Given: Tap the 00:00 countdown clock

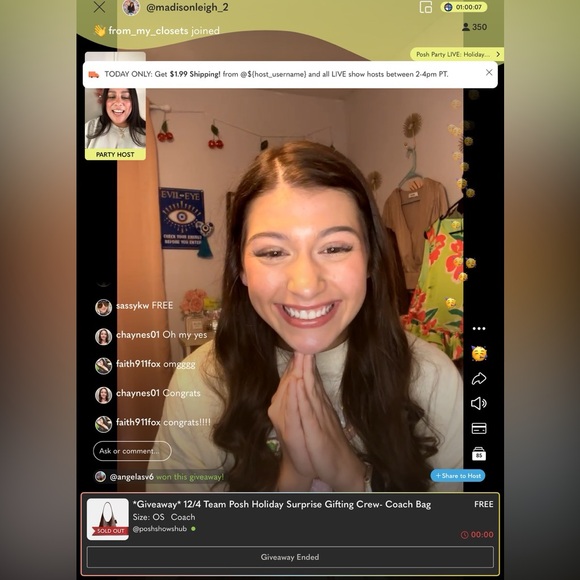Looking at the screenshot, I should (477, 535).
